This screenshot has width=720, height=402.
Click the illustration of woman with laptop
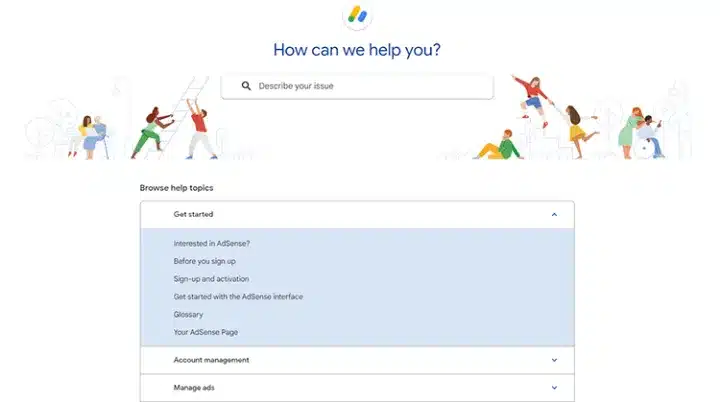point(91,135)
